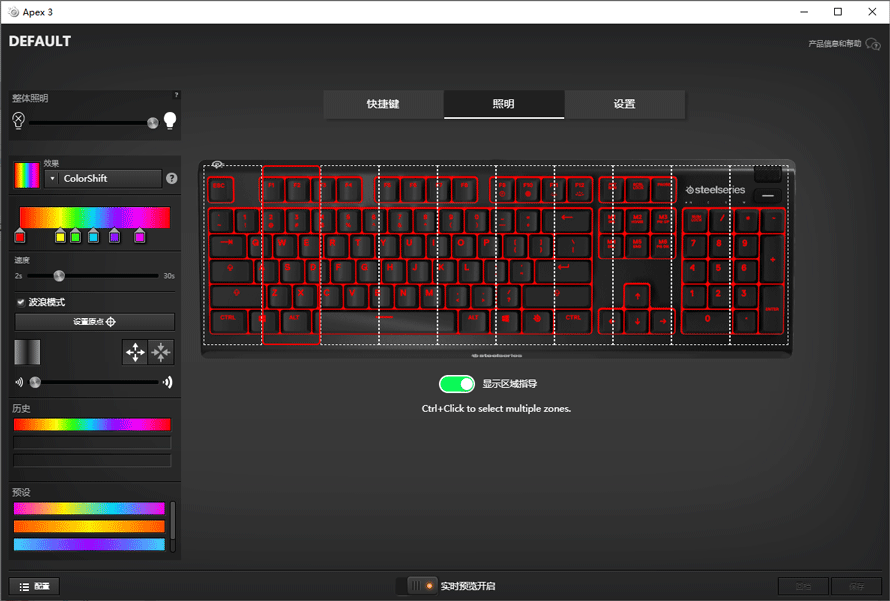
Task: Click the narrow wave icon left of slider
Action: pyautogui.click(x=19, y=382)
